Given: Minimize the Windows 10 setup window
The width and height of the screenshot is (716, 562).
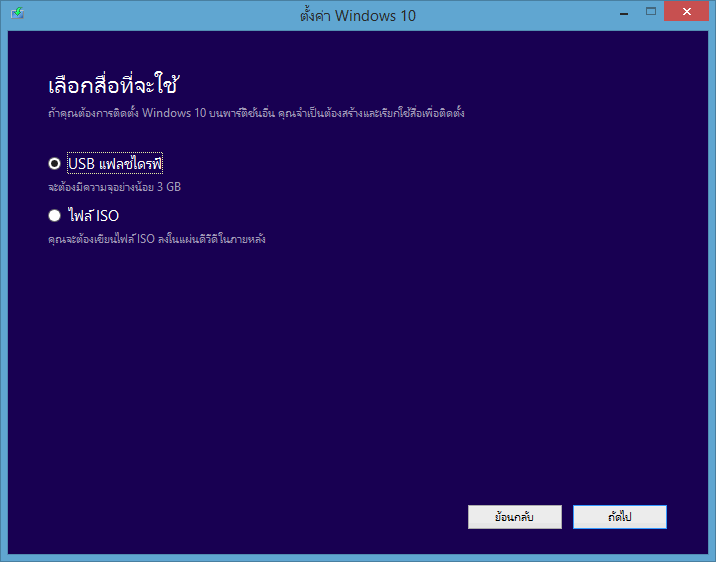Looking at the screenshot, I should coord(624,14).
